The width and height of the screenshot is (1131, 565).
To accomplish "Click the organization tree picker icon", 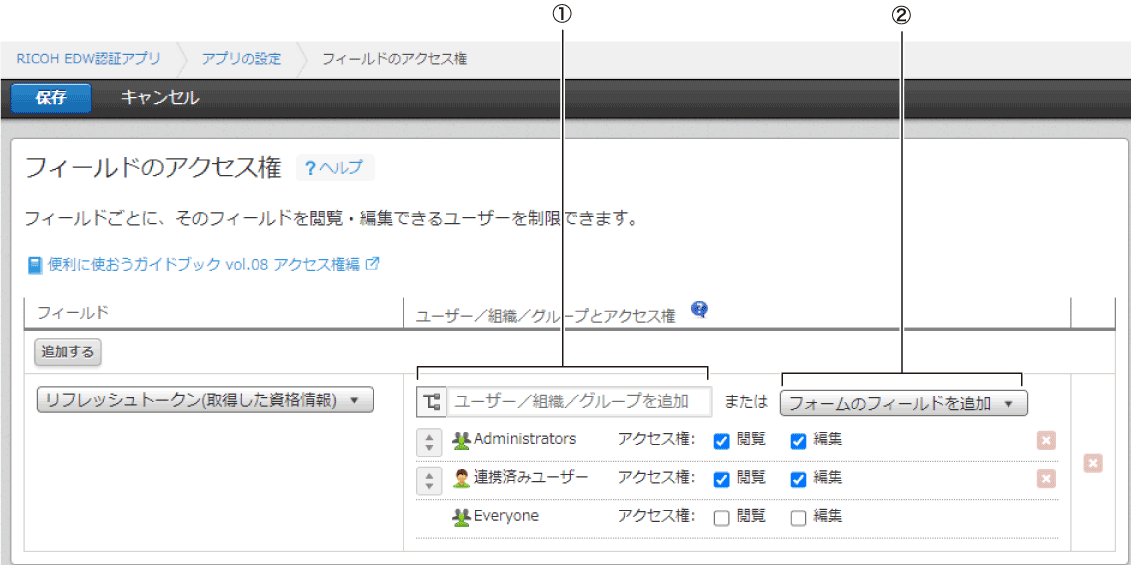I will (x=431, y=402).
